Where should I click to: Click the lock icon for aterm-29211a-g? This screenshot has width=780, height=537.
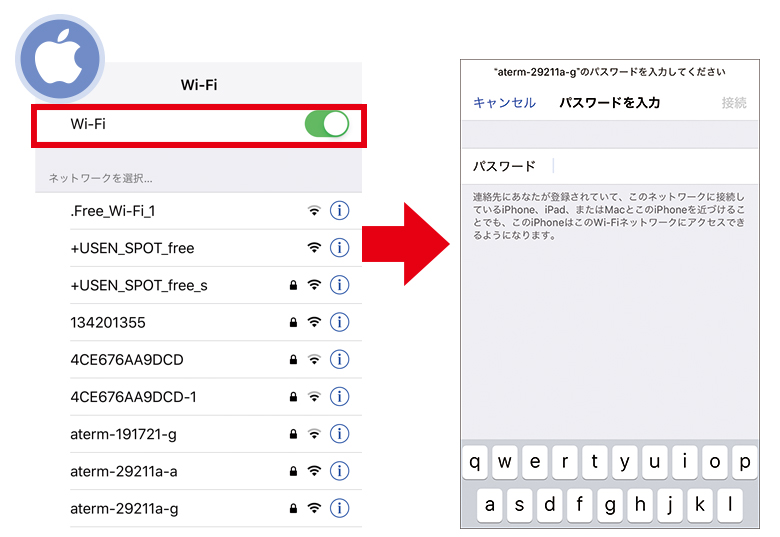293,508
